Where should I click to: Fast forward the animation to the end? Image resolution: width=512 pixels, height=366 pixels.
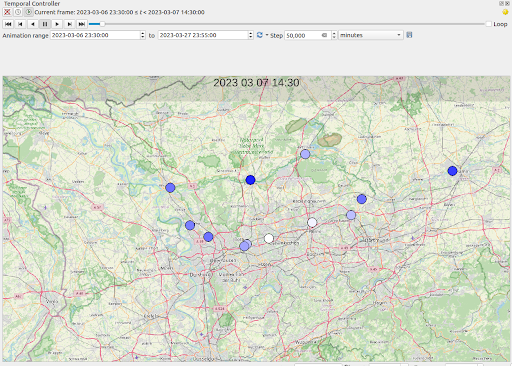(x=82, y=24)
